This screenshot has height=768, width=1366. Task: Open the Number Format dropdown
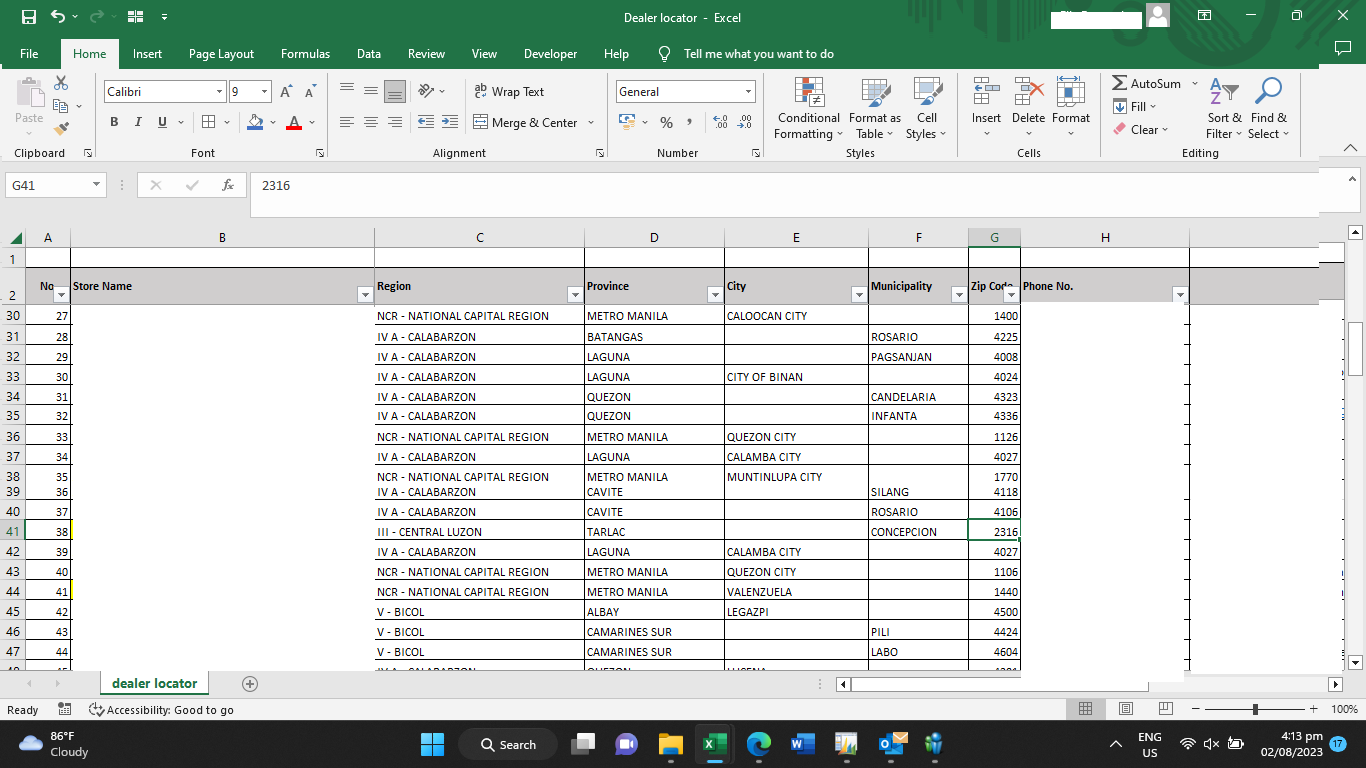(x=748, y=91)
